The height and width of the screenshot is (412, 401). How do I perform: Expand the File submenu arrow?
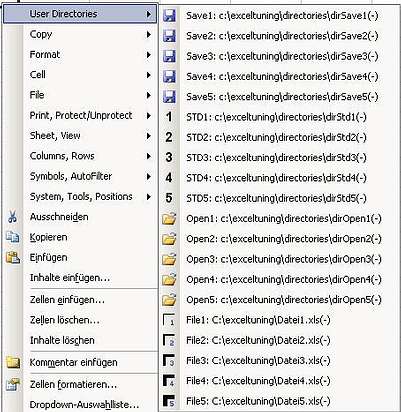[148, 96]
